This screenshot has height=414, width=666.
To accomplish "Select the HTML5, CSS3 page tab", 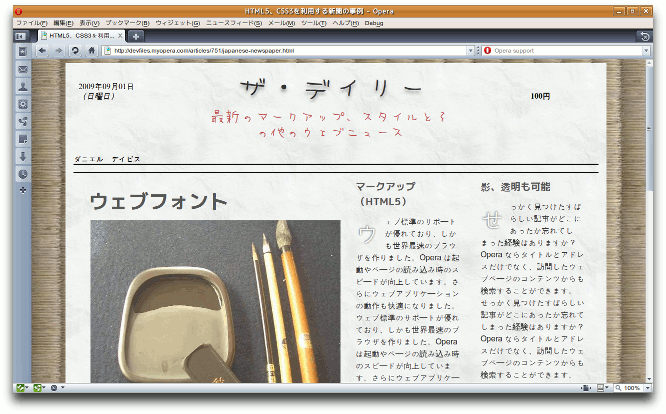I will point(82,36).
